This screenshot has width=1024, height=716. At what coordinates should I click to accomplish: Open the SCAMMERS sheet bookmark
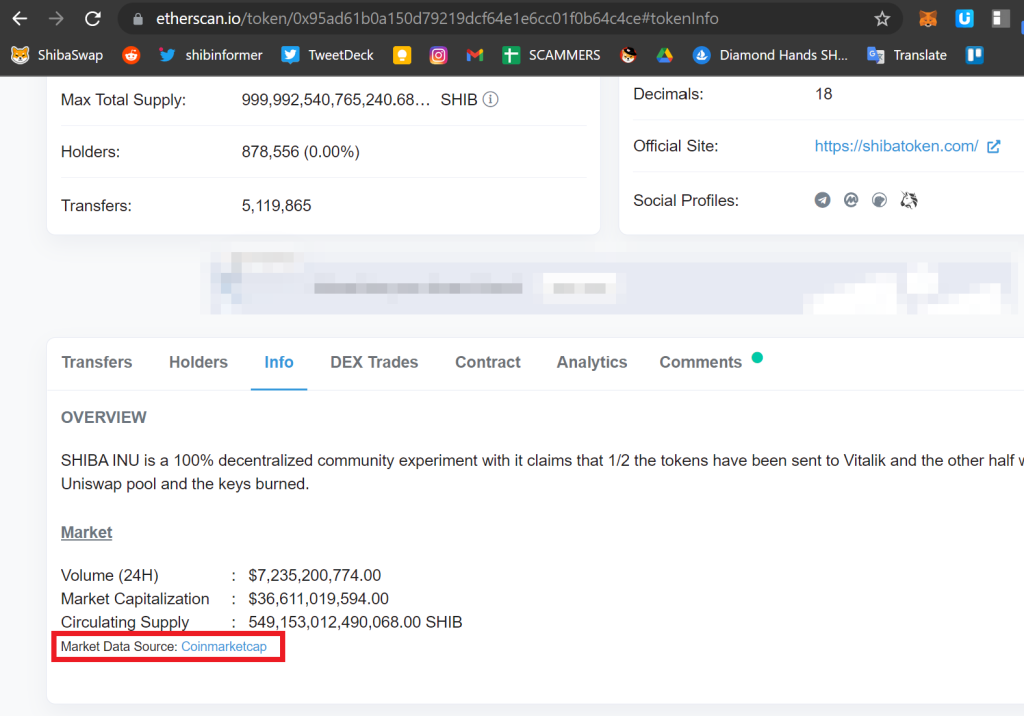tap(551, 55)
